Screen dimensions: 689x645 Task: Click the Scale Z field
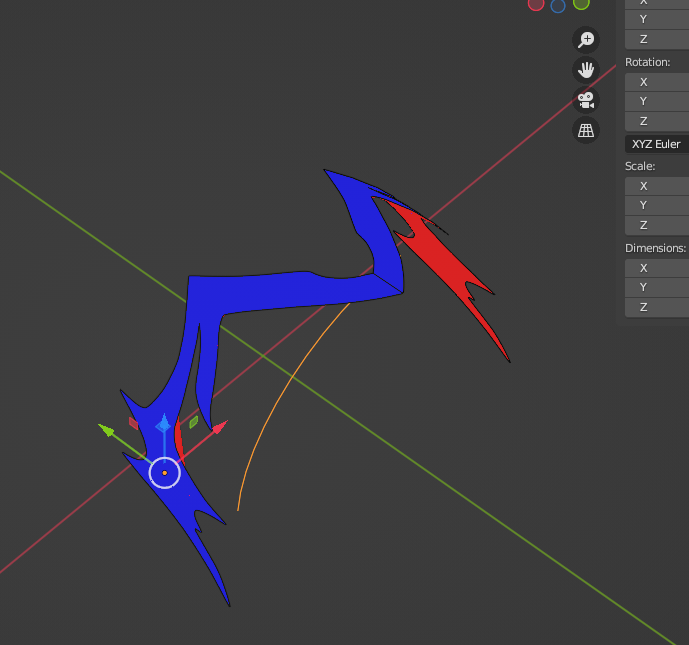[x=657, y=225]
